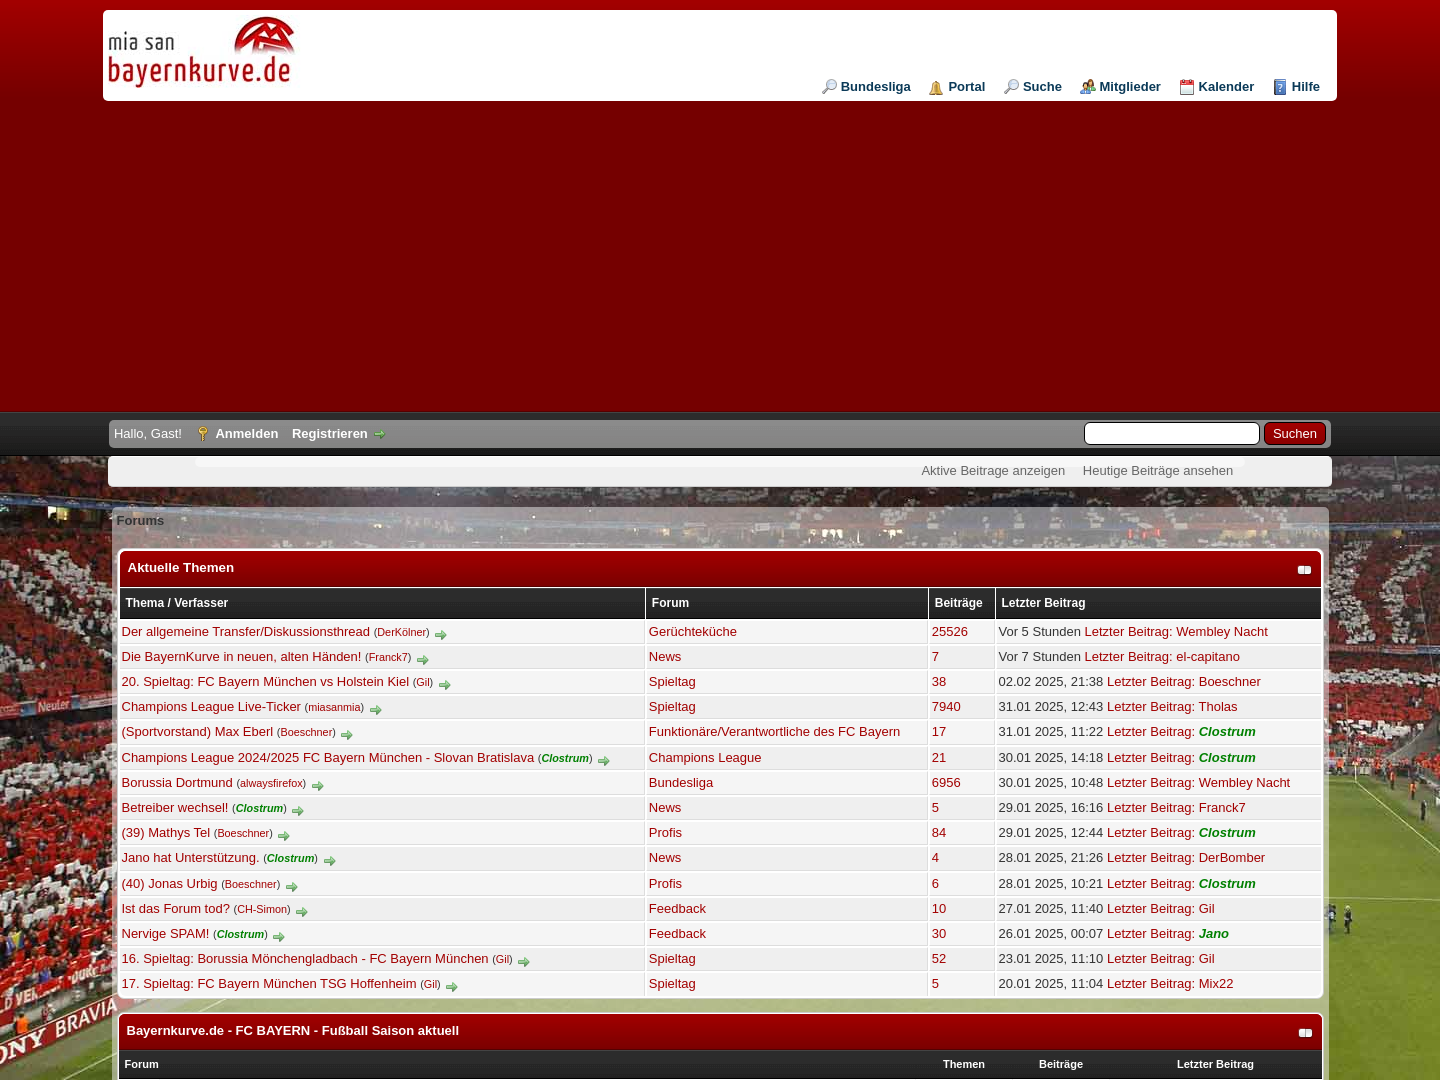
Task: Click arrow icon beside (40) Jonas Urbig thread
Action: 291,887
